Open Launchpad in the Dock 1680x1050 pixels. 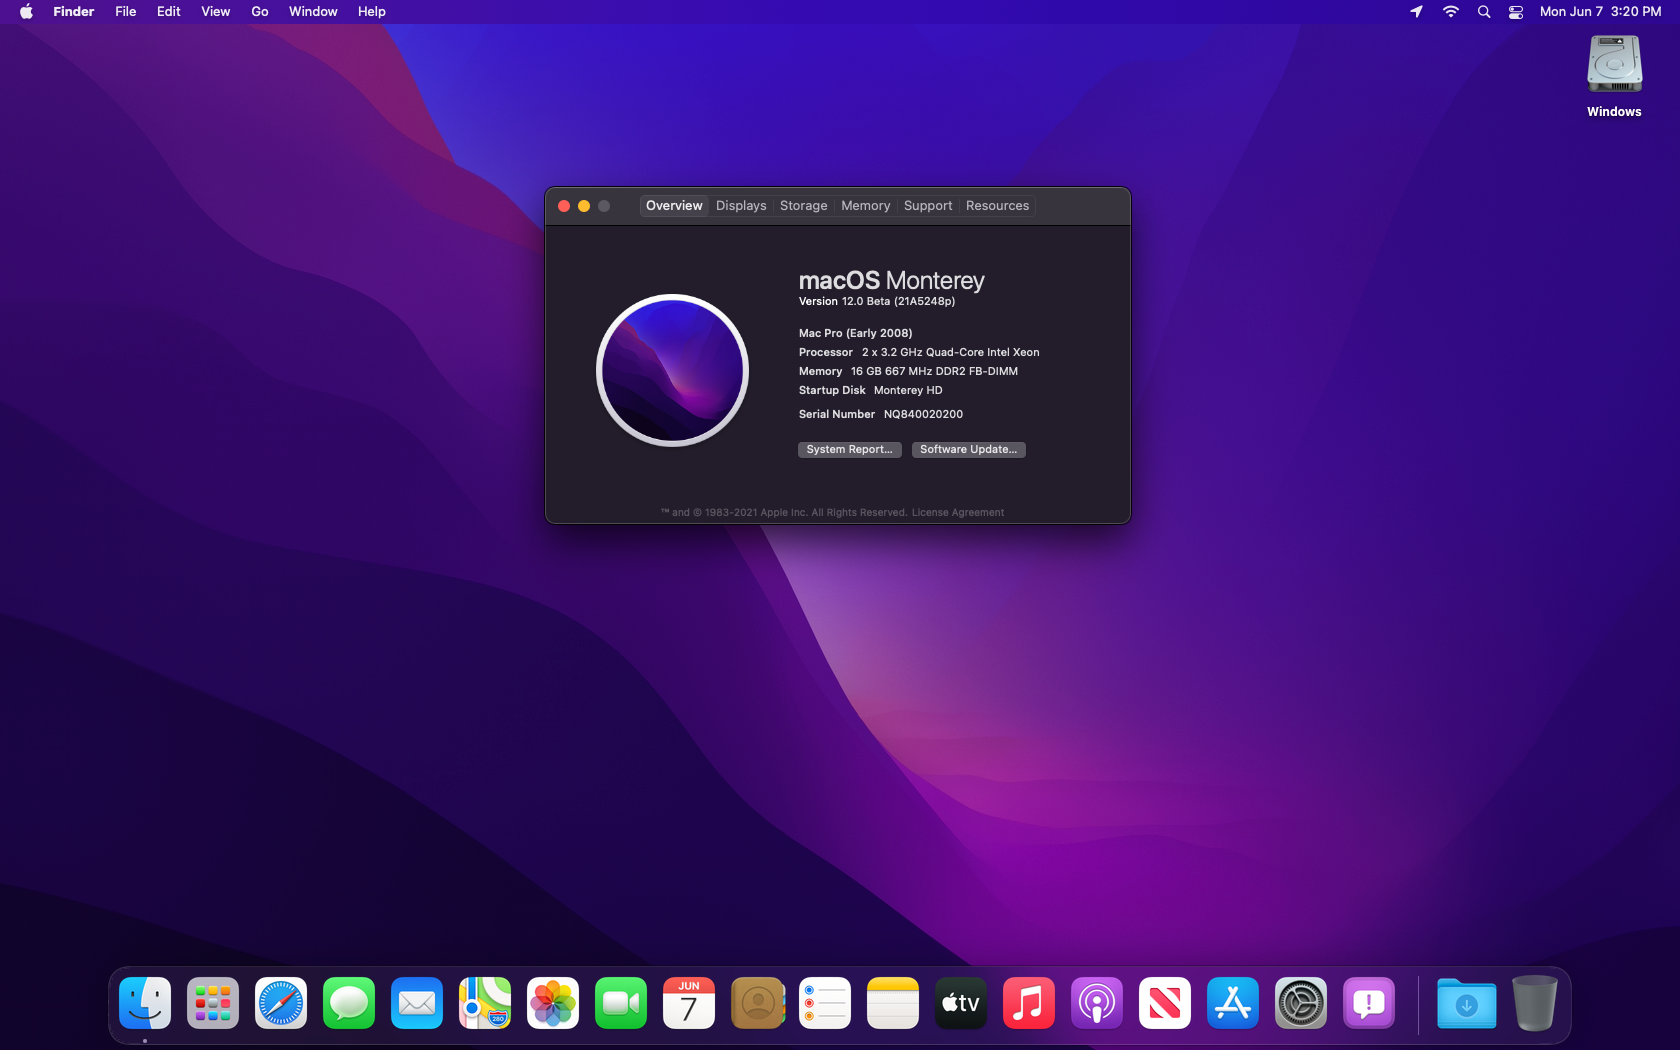click(x=213, y=1003)
